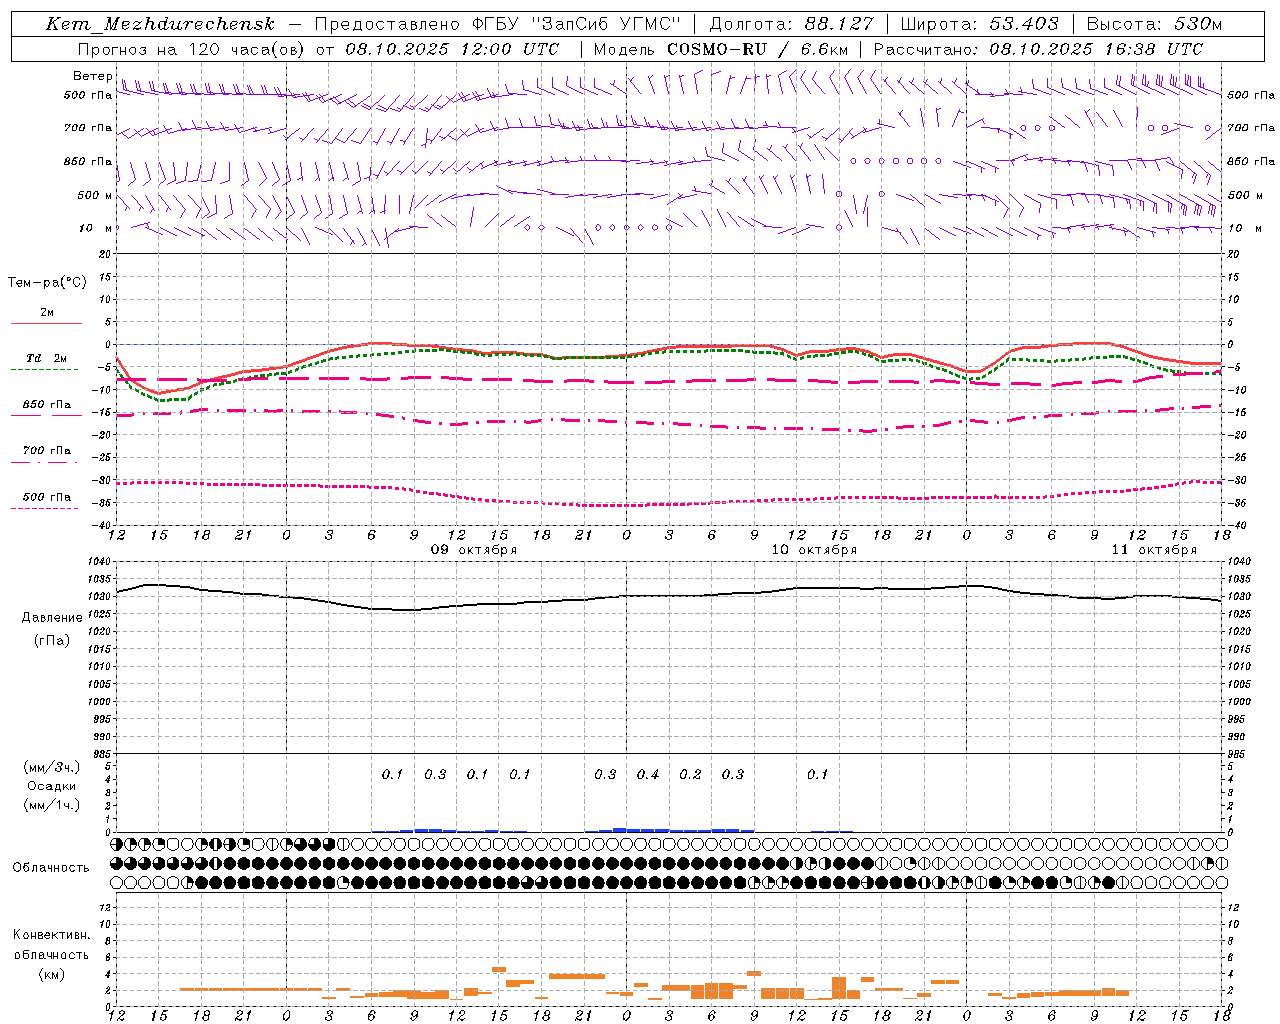Click the 11 октября date label
The image size is (1280, 1024).
click(x=1154, y=550)
